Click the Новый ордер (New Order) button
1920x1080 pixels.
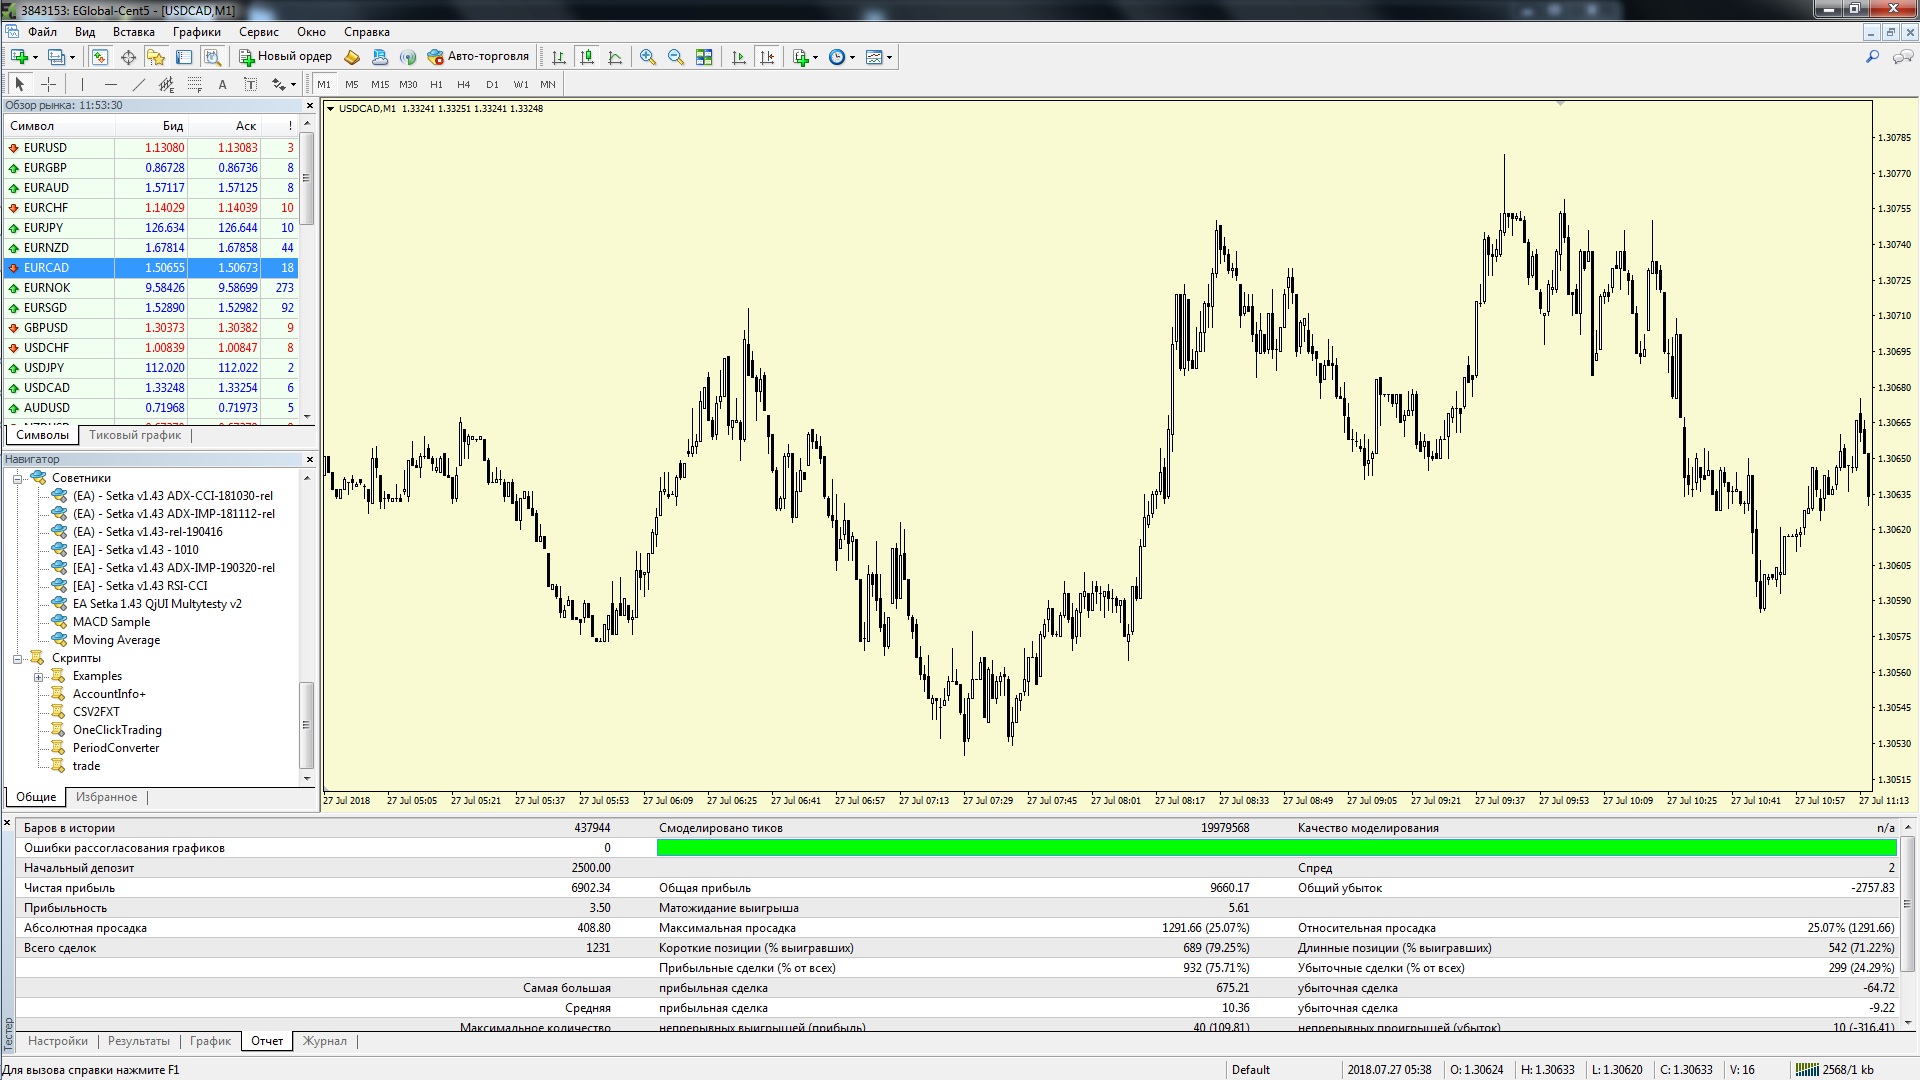pos(285,57)
